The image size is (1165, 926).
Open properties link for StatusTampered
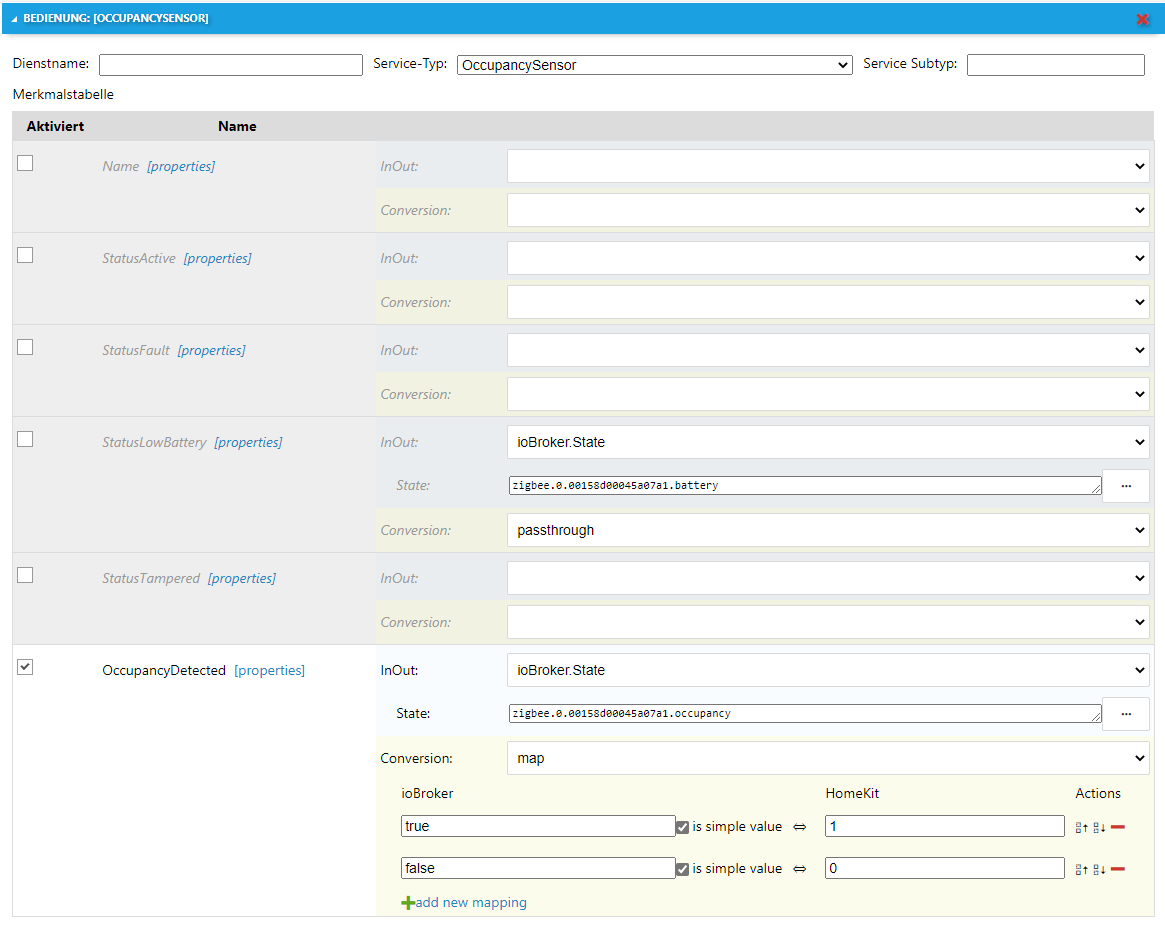pos(242,579)
